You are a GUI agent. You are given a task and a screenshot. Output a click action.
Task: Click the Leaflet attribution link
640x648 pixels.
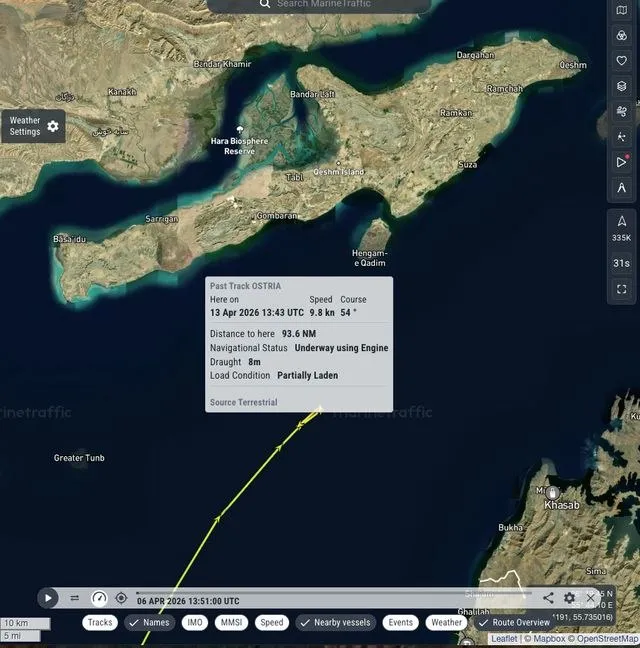pos(504,638)
